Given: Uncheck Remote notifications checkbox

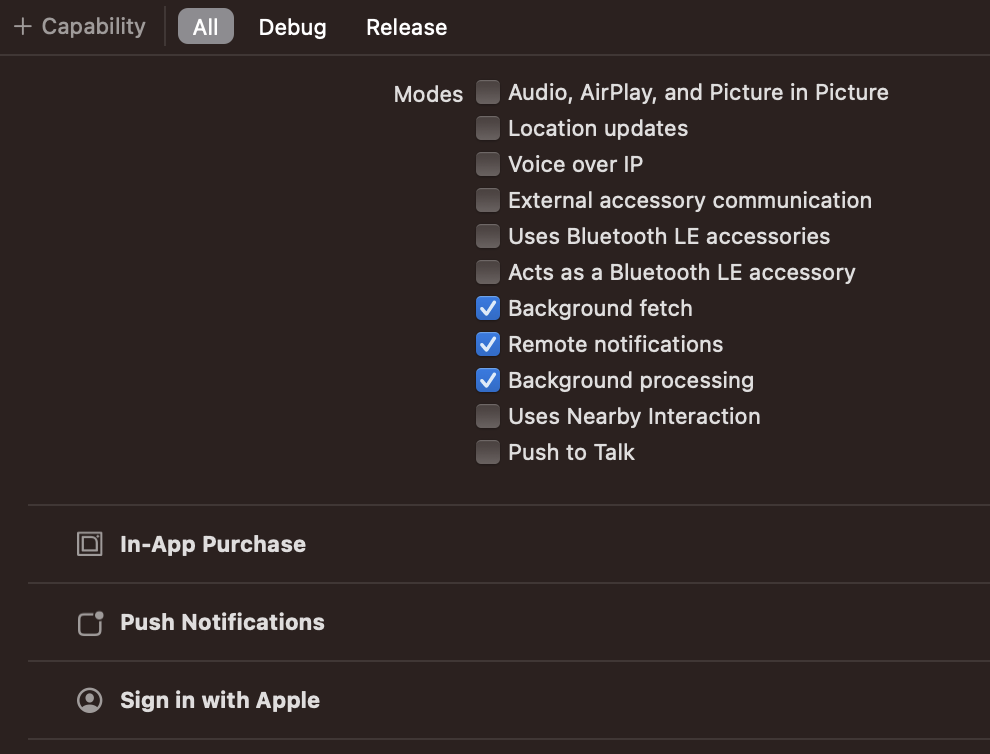Looking at the screenshot, I should coord(488,344).
